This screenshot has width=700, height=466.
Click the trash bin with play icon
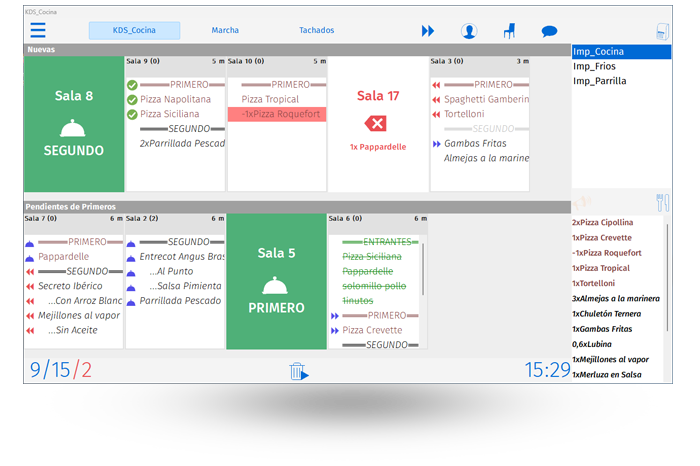299,371
